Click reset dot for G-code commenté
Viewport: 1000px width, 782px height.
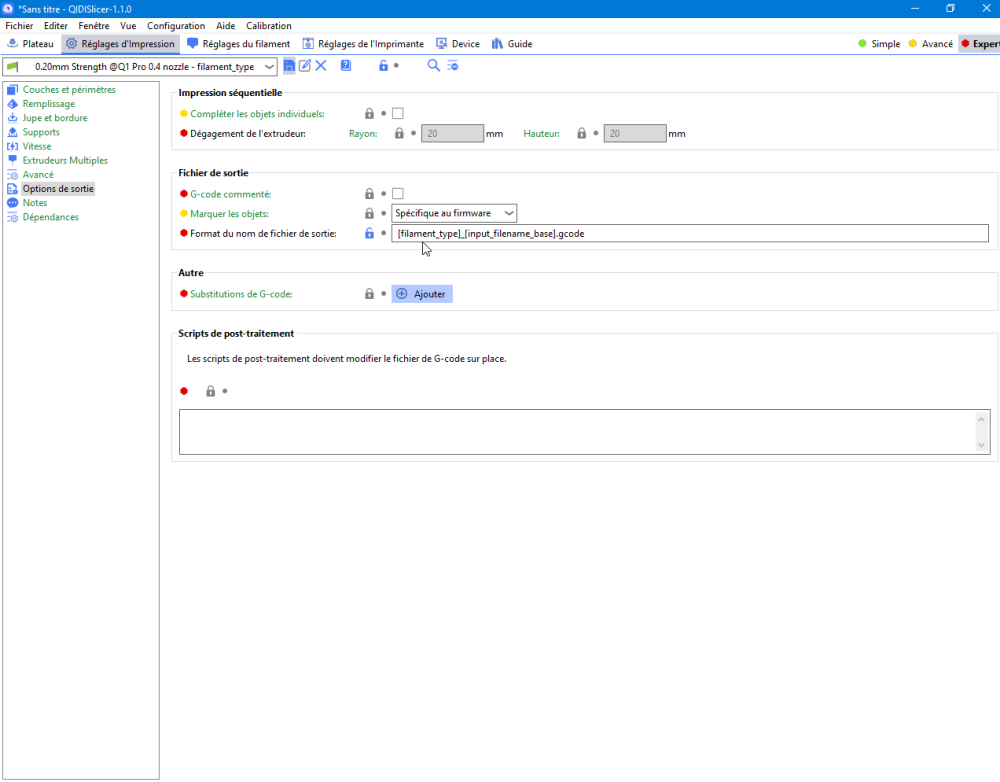point(383,194)
